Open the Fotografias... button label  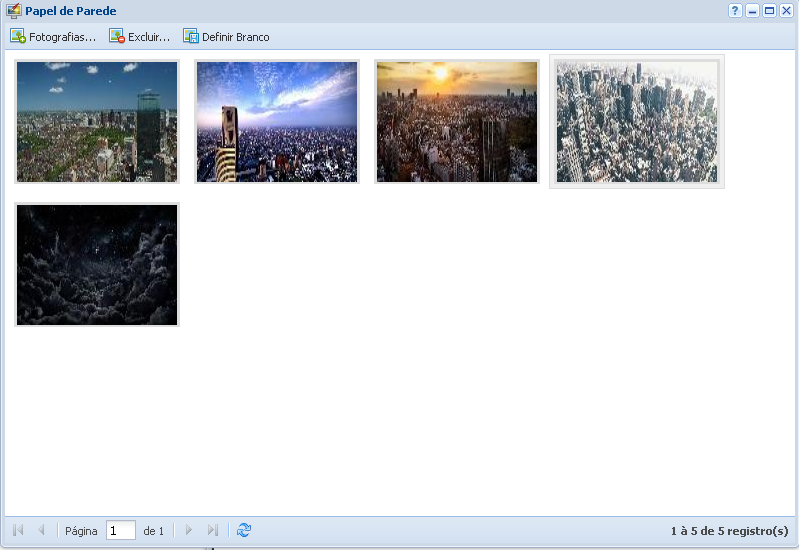tap(62, 37)
